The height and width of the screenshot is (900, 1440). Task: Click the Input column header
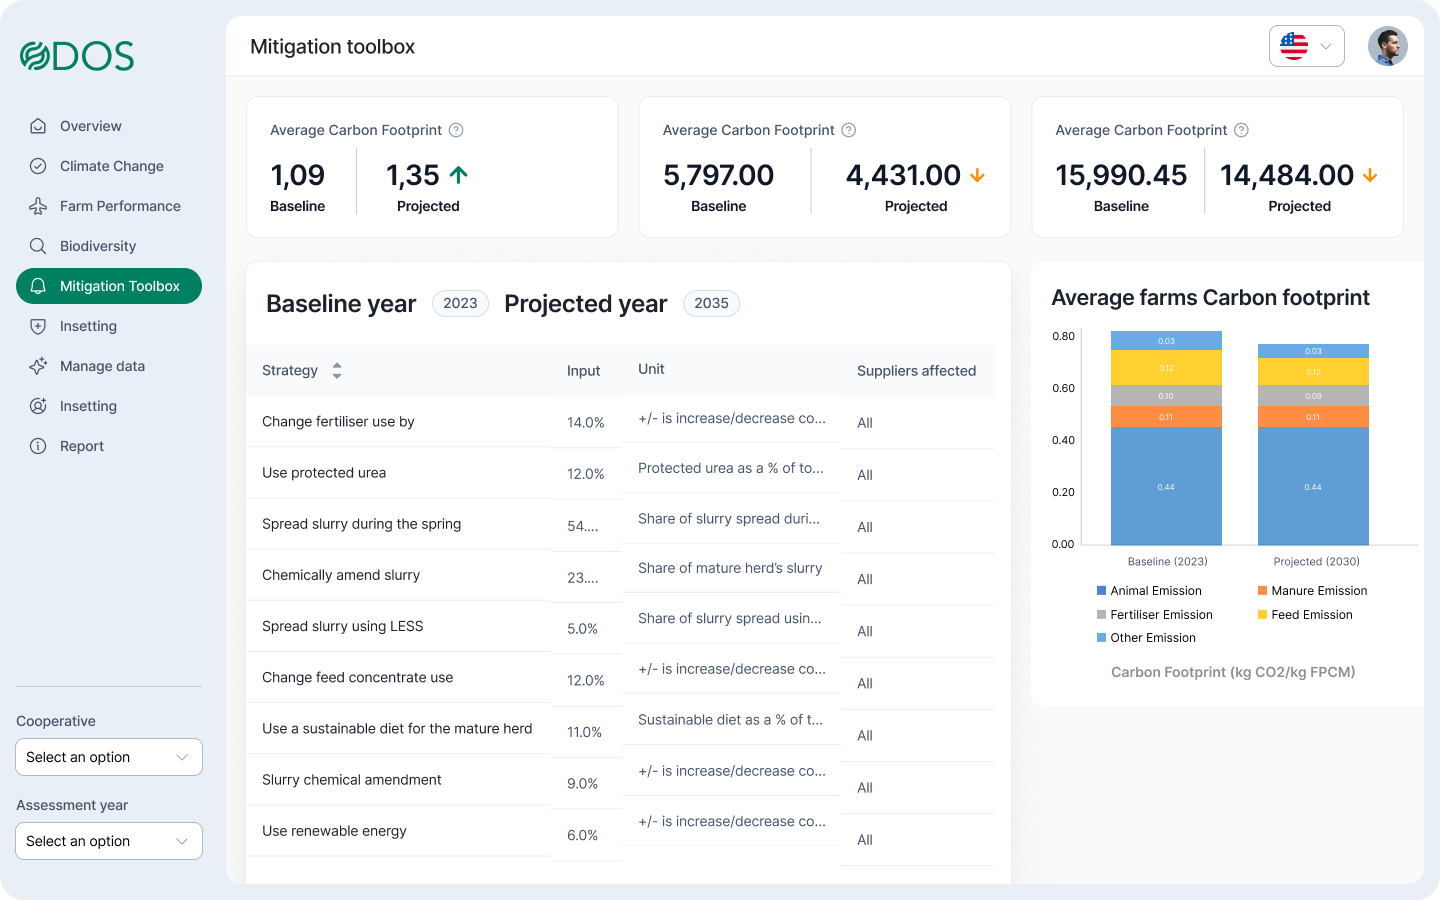click(x=584, y=371)
